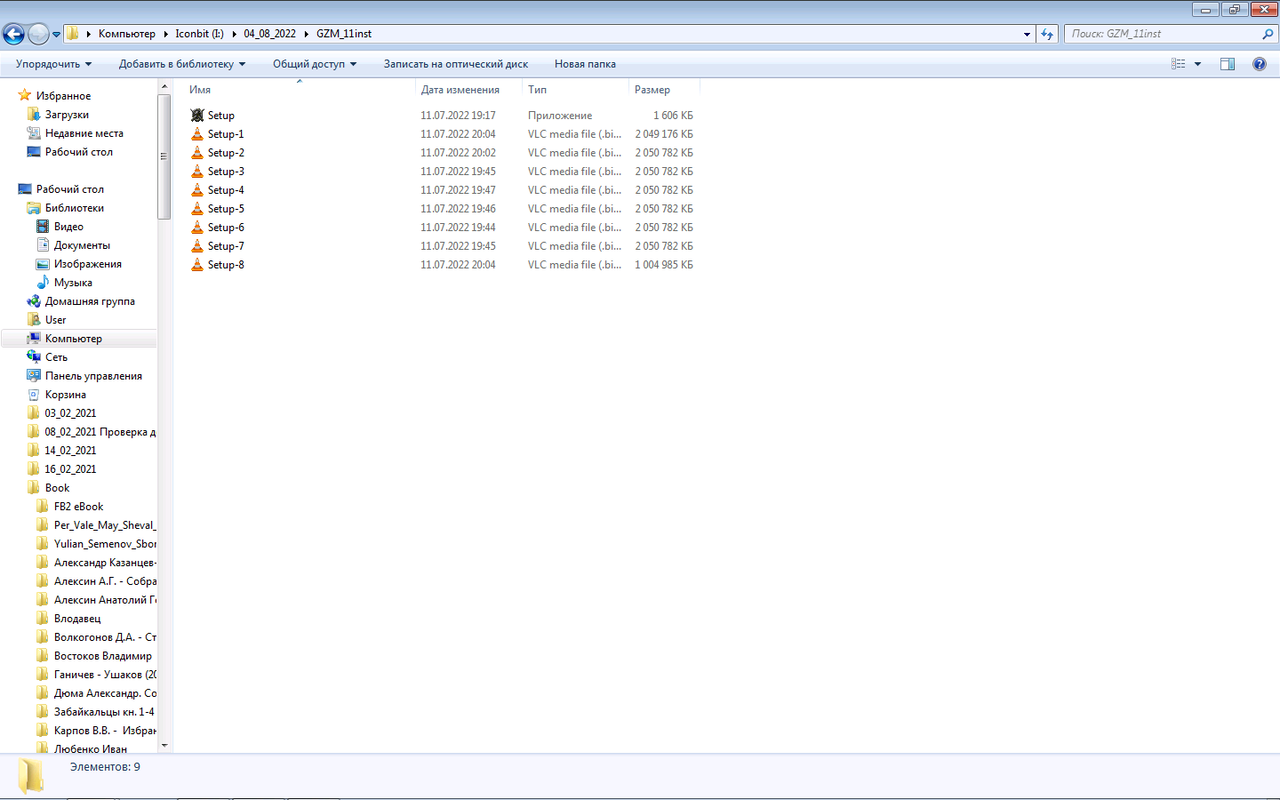The width and height of the screenshot is (1280, 800).
Task: Select the Setup-8 VLC cone icon
Action: (197, 265)
